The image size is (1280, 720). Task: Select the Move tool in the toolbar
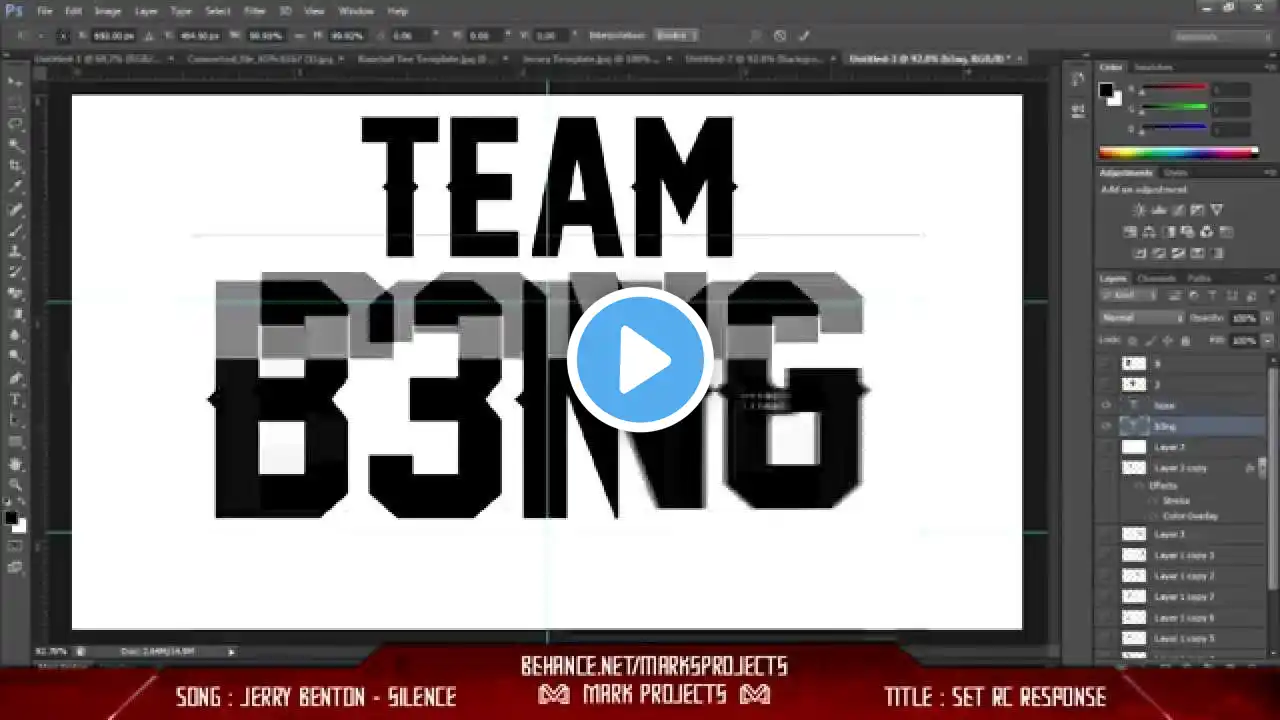(15, 81)
